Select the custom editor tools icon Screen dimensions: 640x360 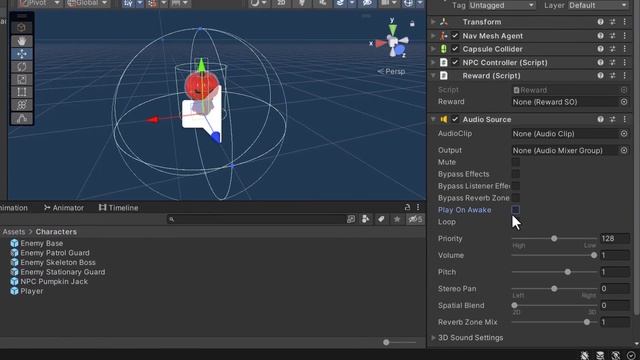22,118
